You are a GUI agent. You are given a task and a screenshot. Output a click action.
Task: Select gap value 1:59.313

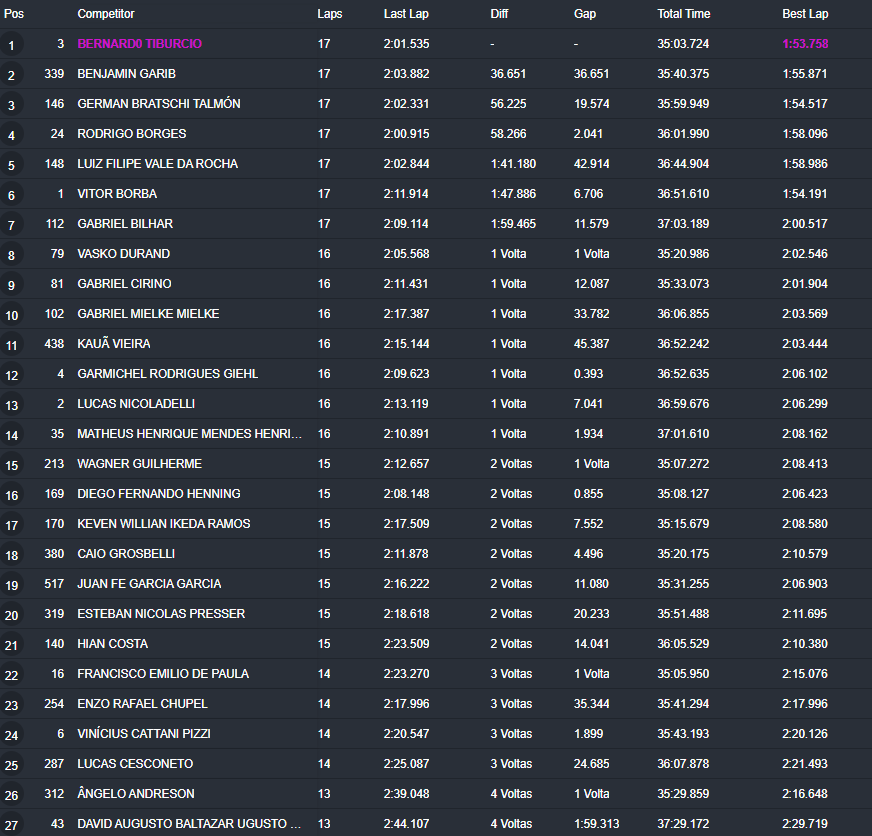(x=596, y=824)
